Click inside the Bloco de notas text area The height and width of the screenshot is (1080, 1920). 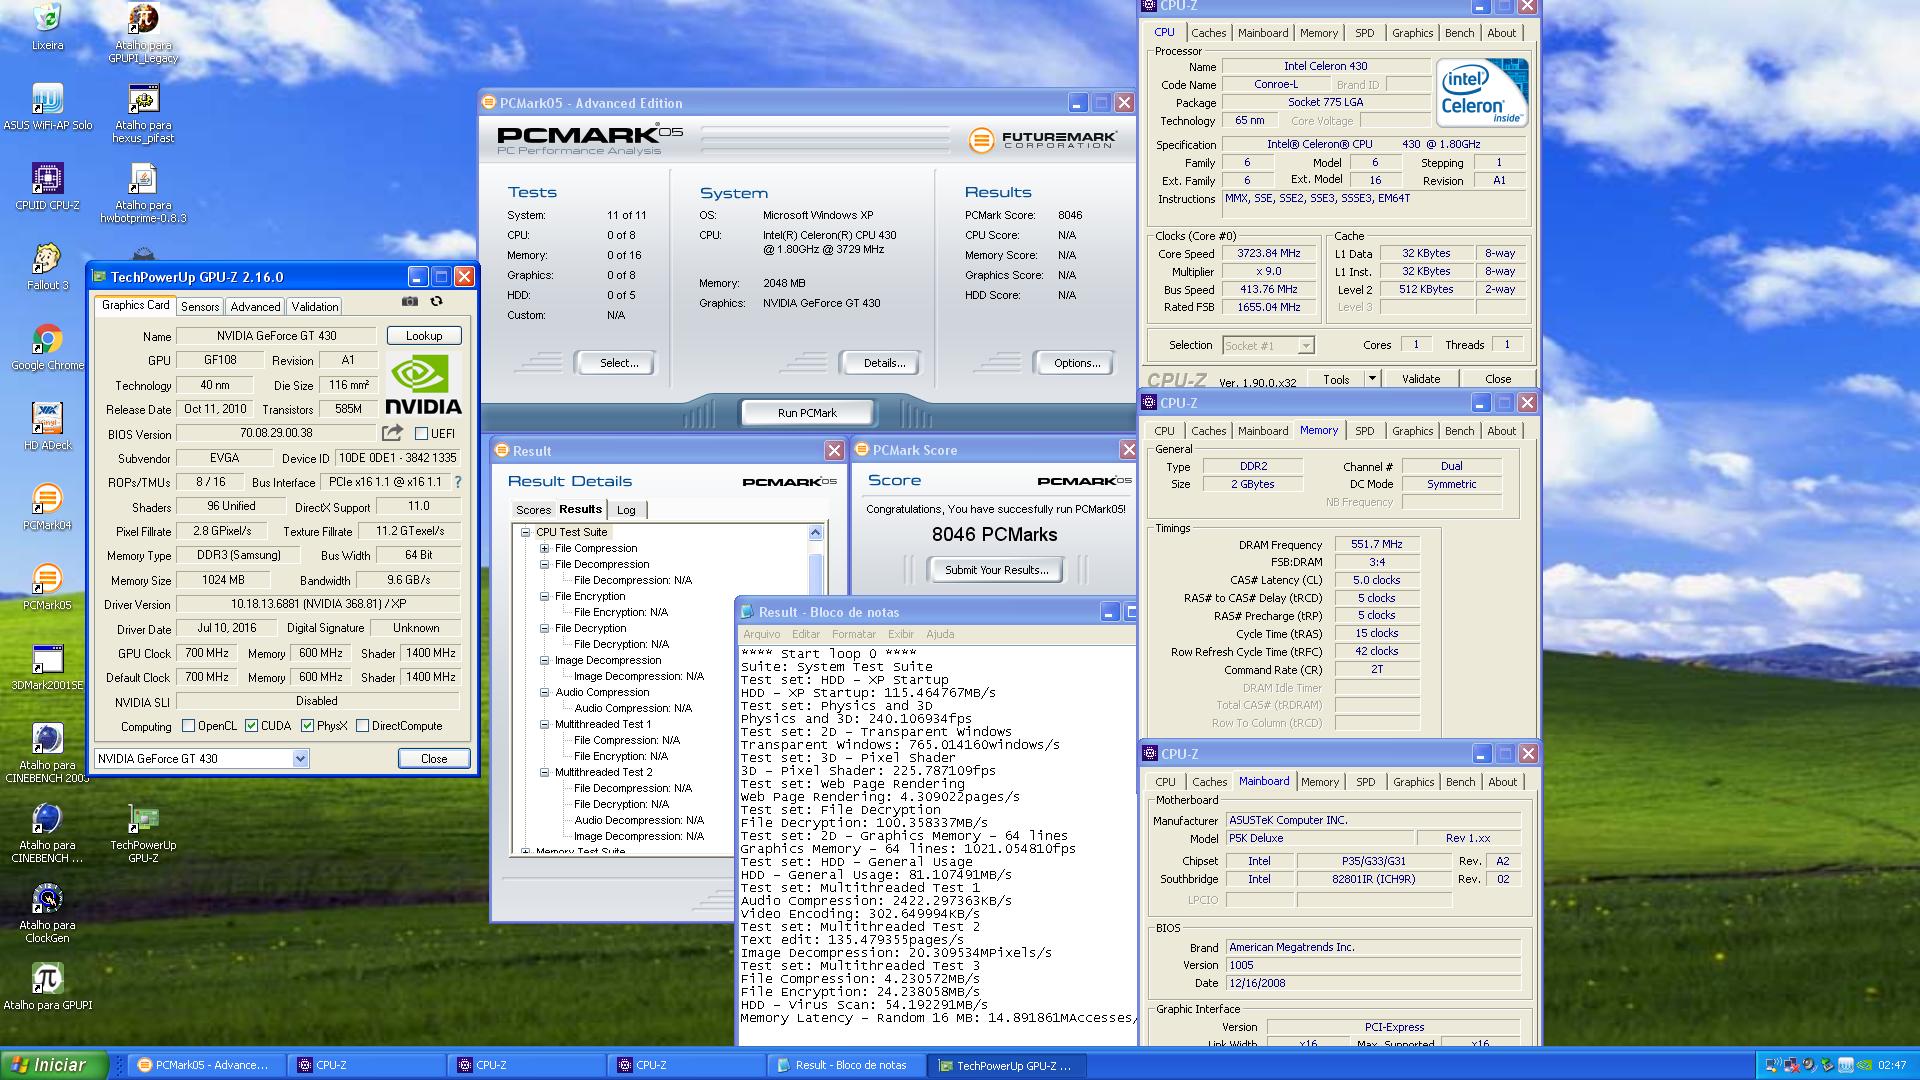tap(938, 845)
